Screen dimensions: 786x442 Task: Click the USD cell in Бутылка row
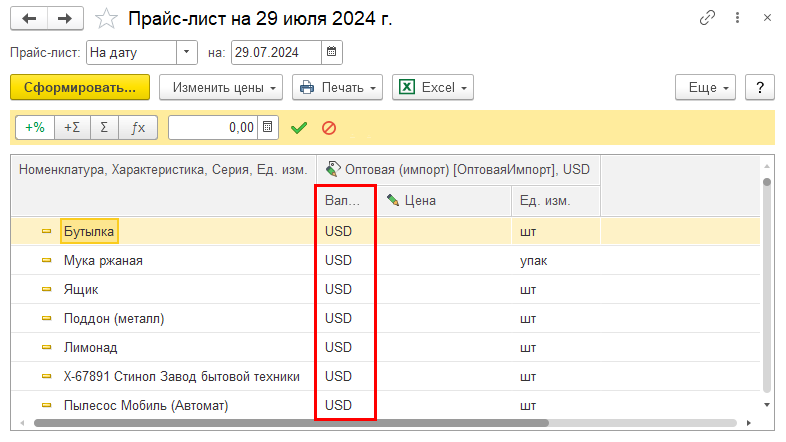point(345,232)
